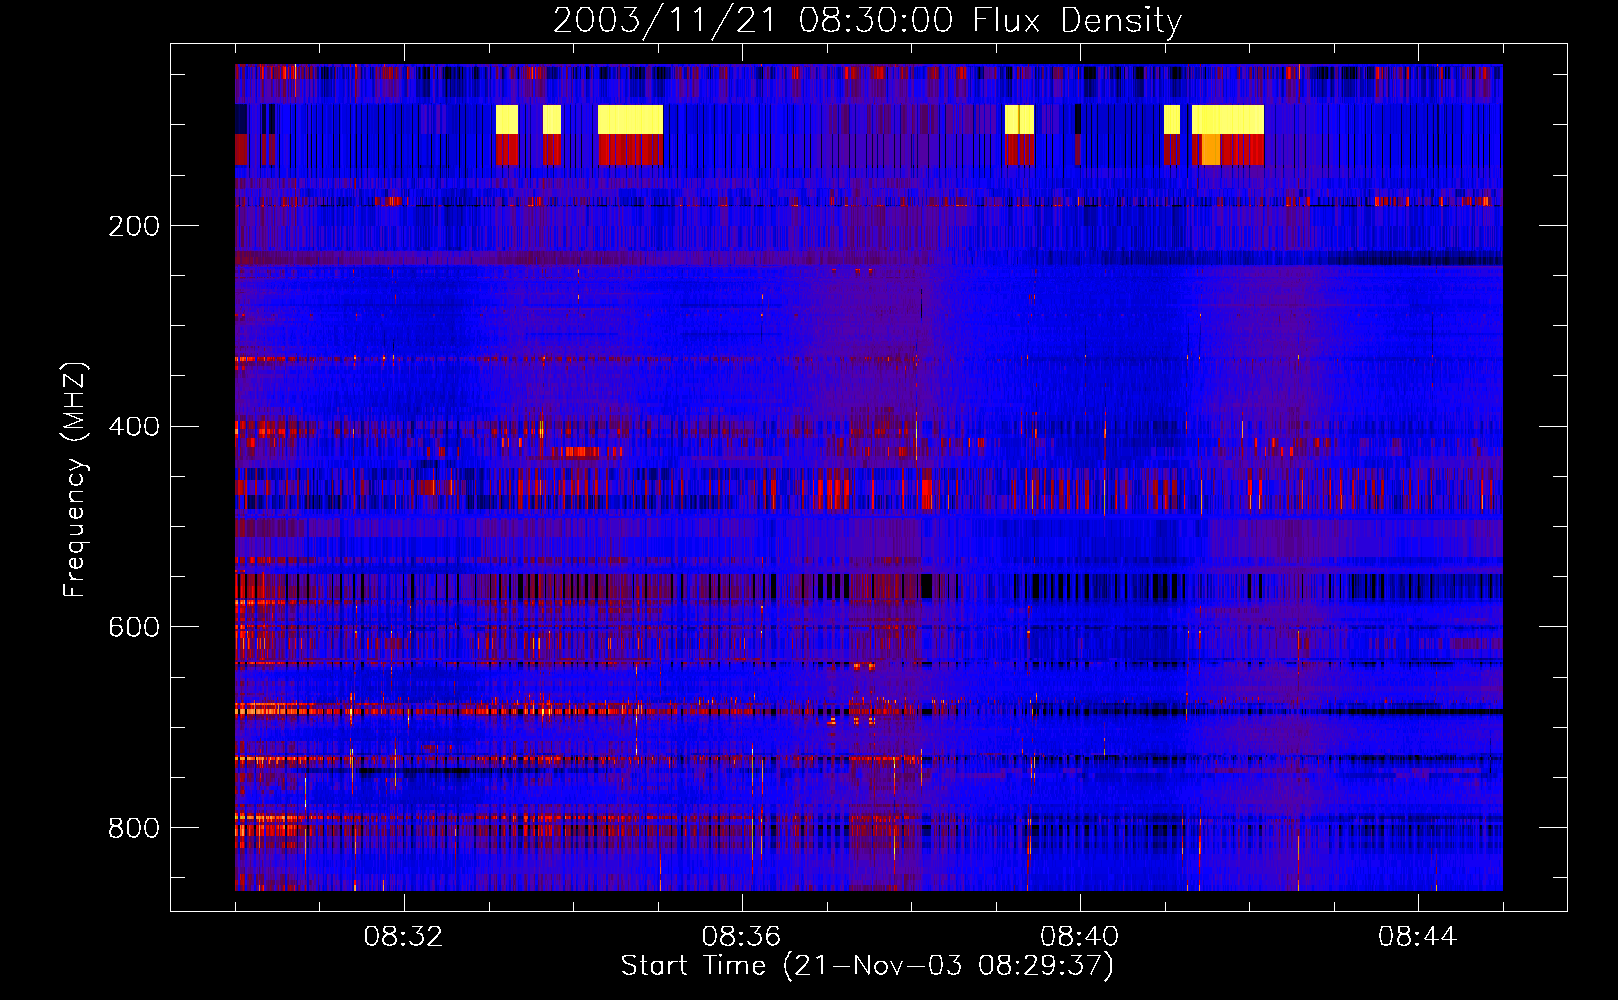The height and width of the screenshot is (1000, 1618).
Task: Click the 08:44 time tick label
Action: coord(1417,937)
